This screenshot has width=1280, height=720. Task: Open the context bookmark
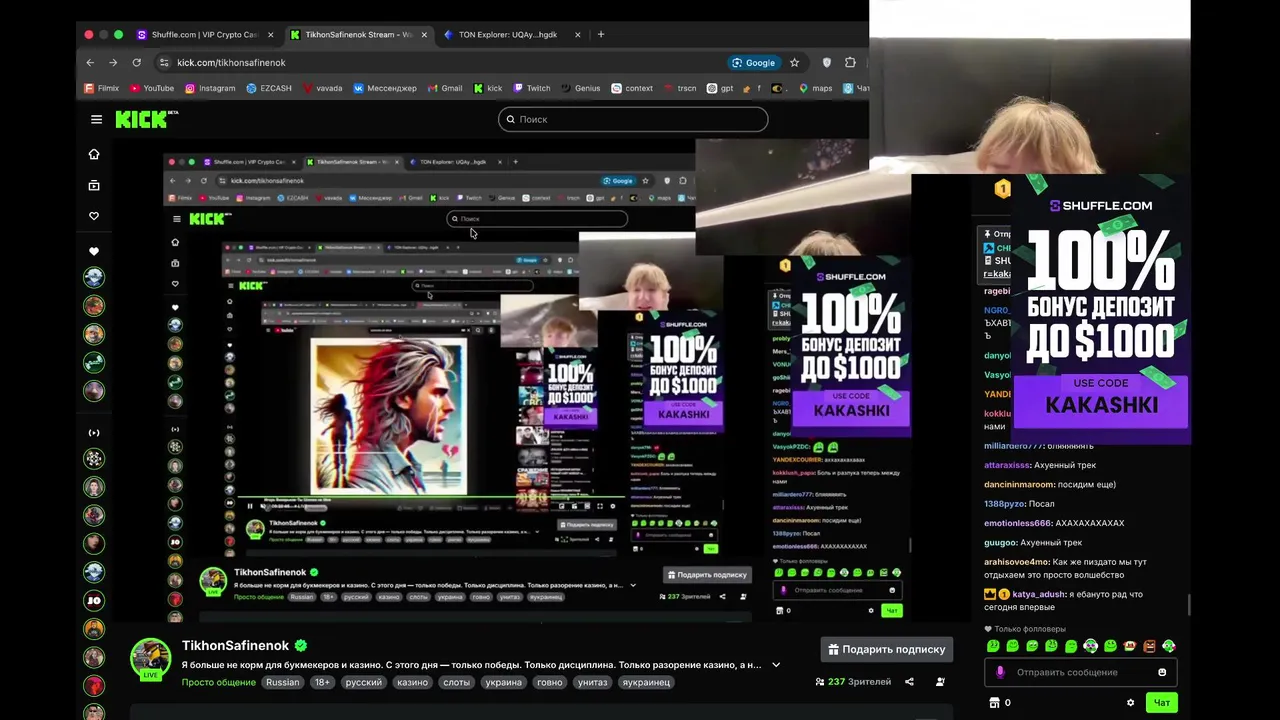click(x=632, y=88)
